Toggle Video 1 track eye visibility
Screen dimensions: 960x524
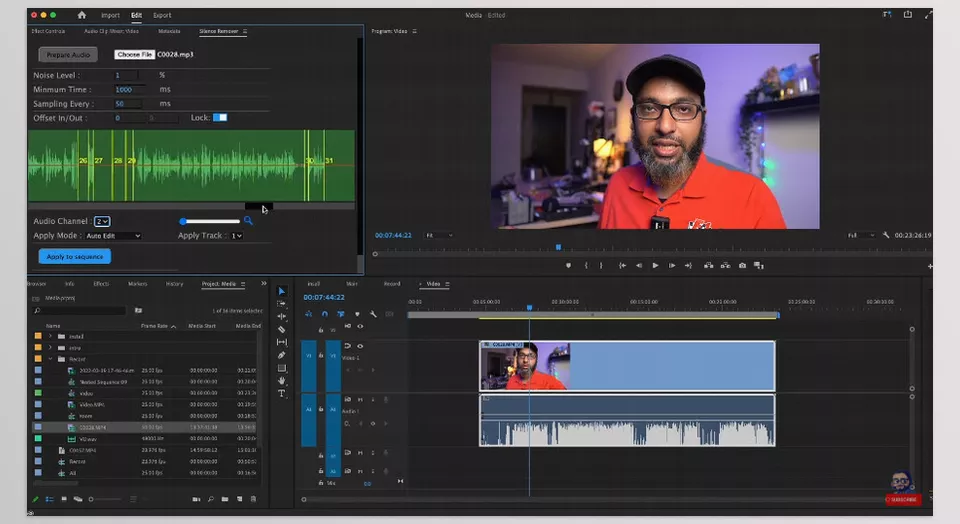pos(360,346)
